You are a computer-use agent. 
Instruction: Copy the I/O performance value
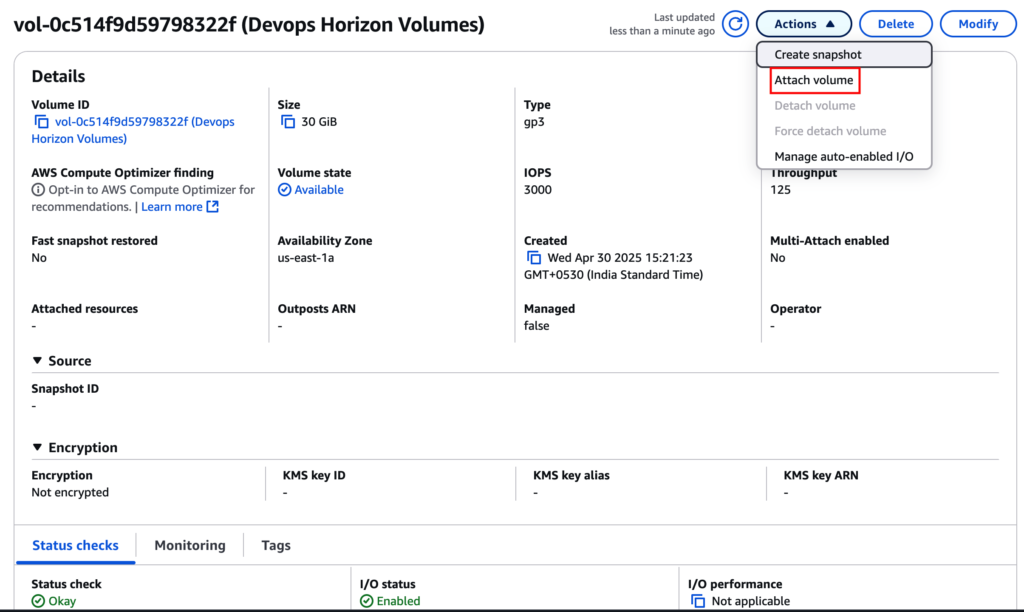click(x=697, y=601)
